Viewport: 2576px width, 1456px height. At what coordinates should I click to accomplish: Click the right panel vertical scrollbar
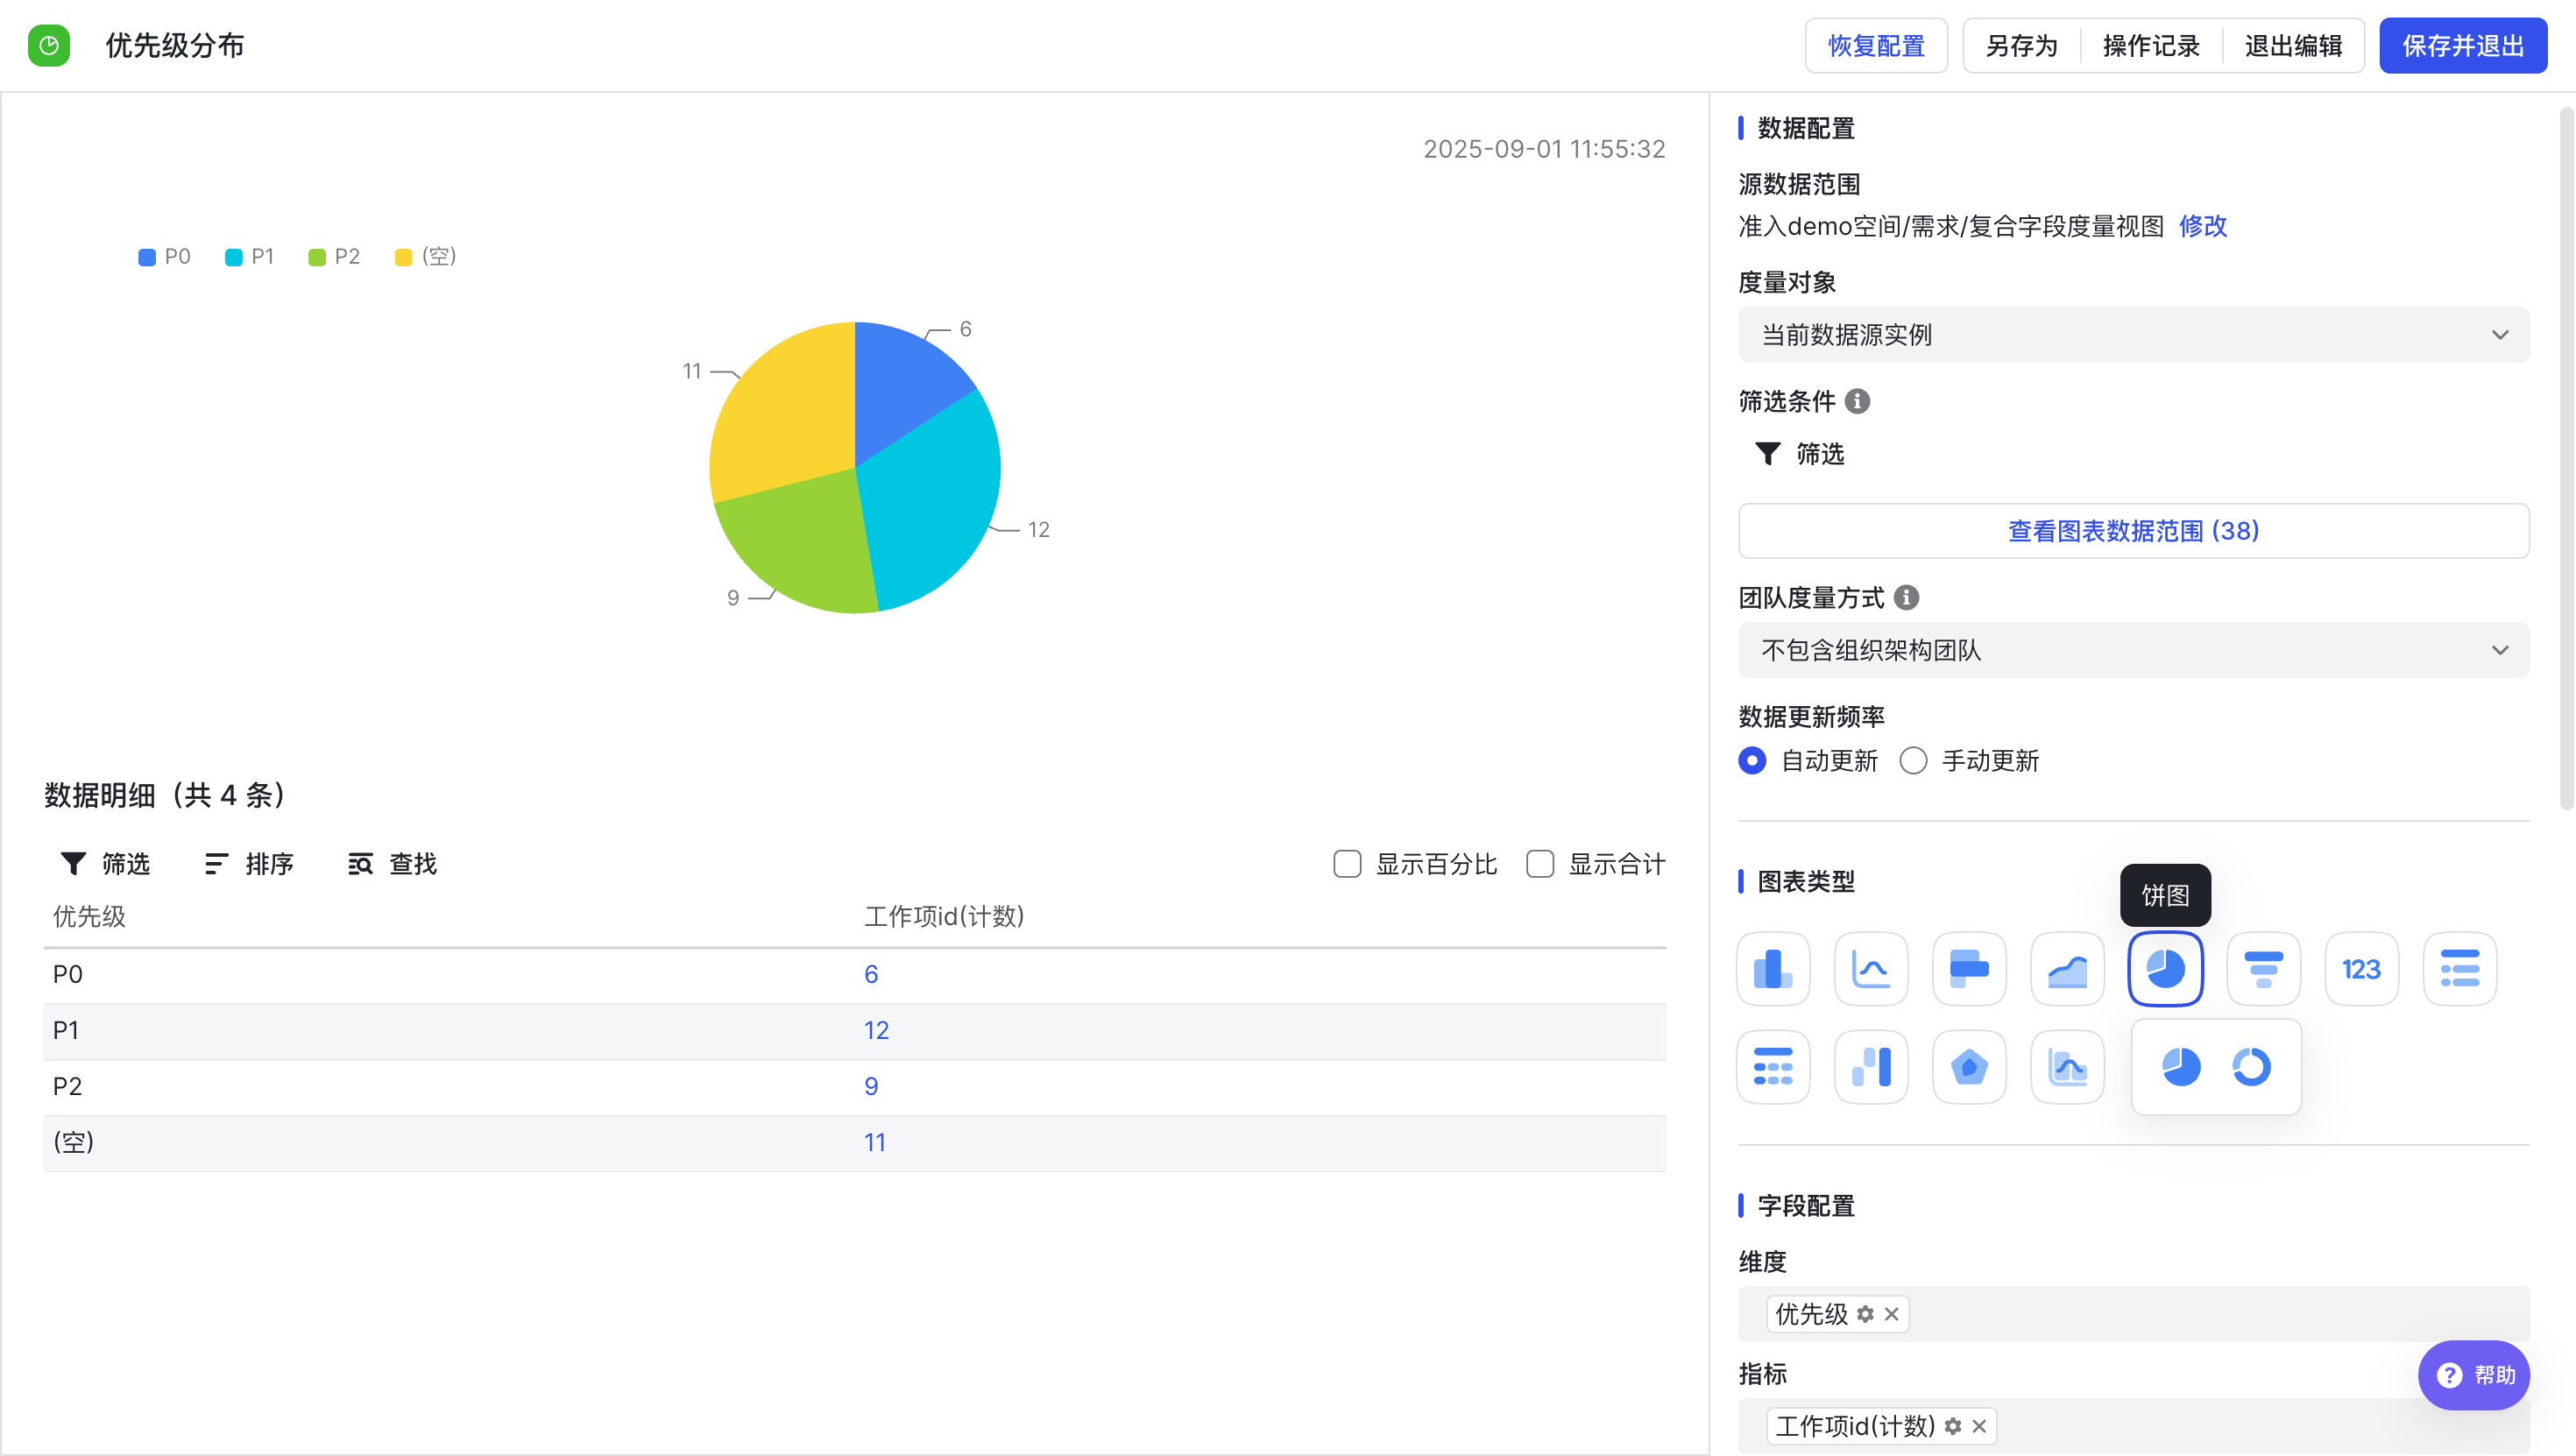(x=2566, y=460)
